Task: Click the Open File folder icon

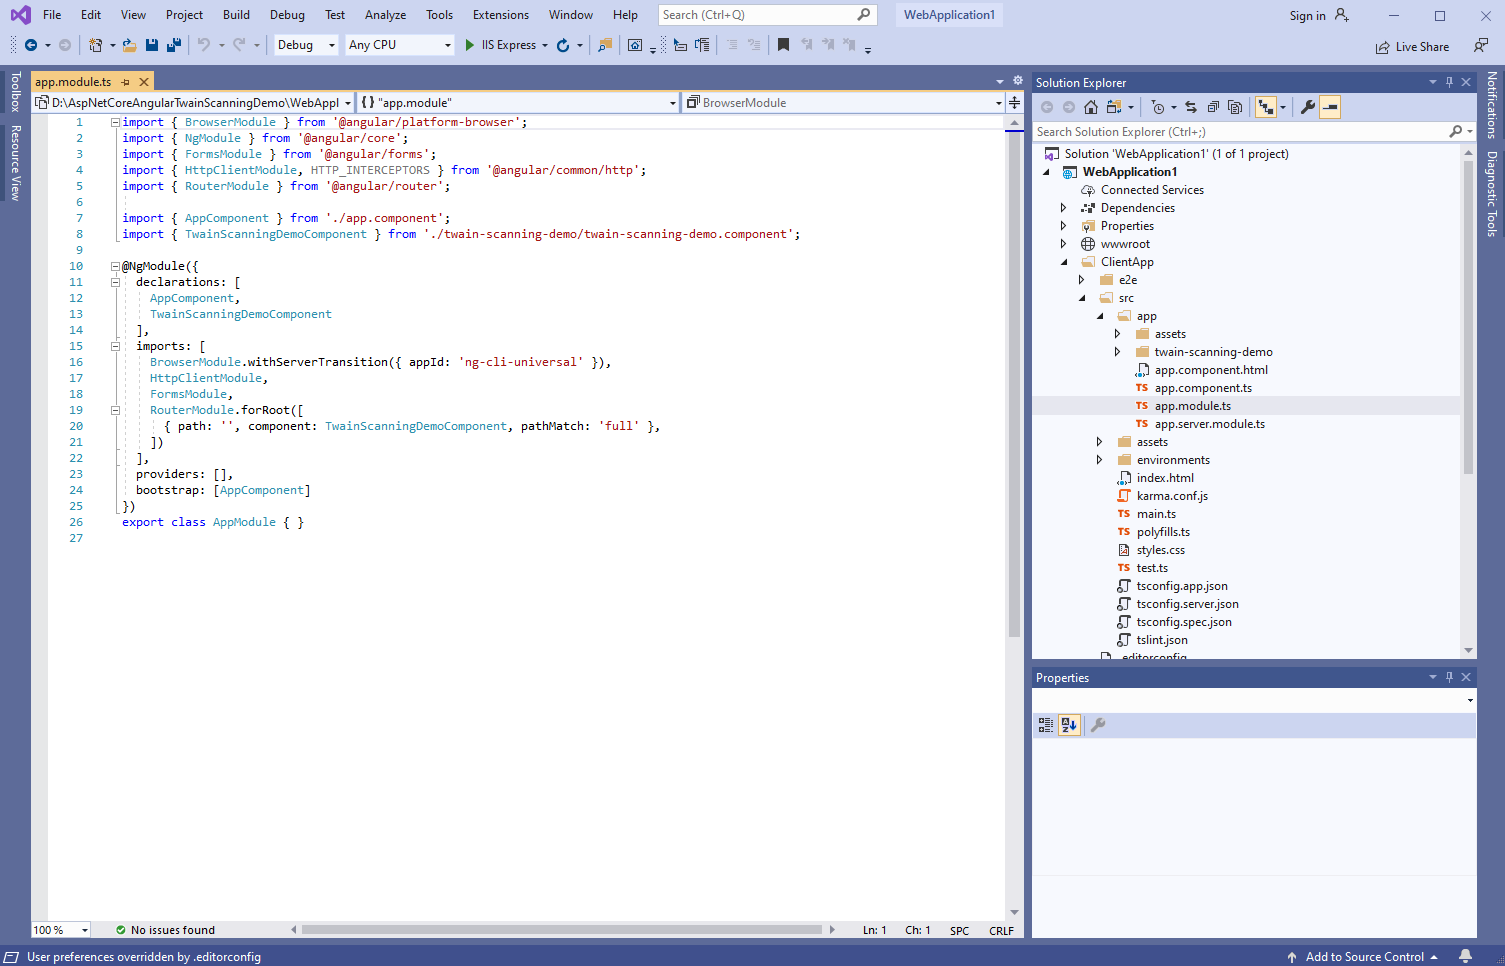Action: click(x=129, y=45)
